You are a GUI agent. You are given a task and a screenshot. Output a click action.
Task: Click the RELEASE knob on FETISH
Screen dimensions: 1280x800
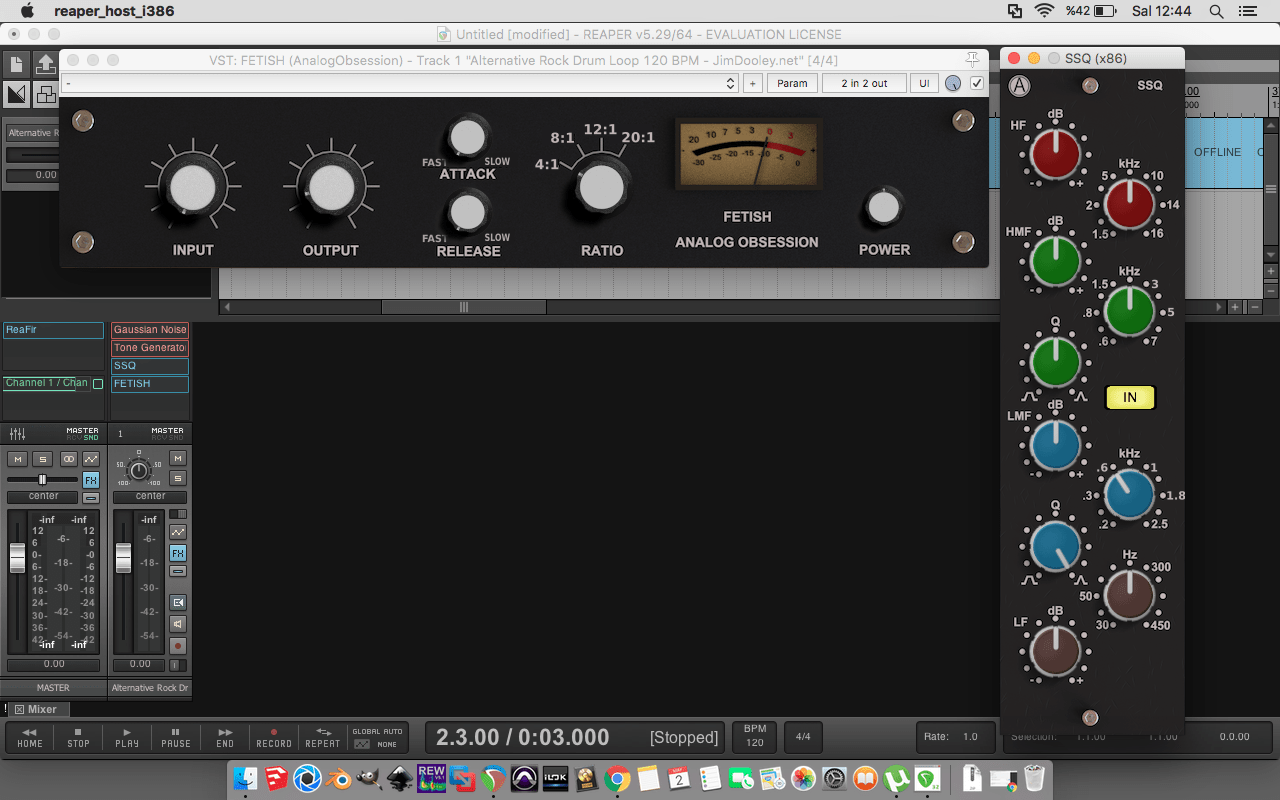(466, 212)
